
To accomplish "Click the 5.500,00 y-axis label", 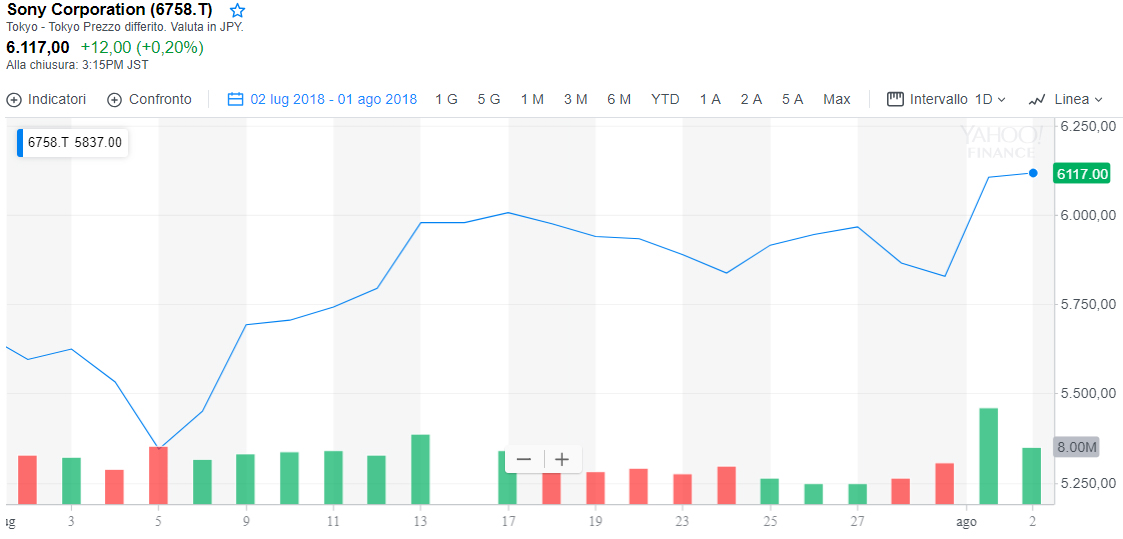I will [1088, 394].
